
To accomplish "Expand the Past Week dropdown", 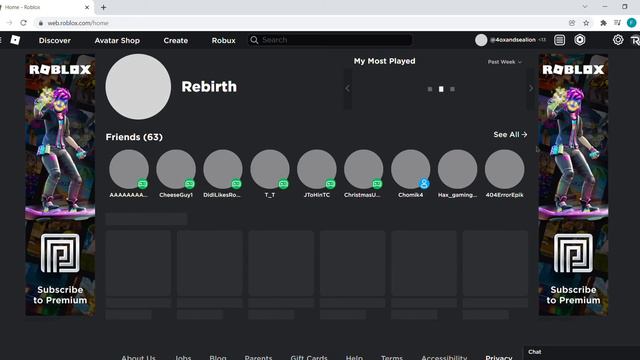I will tap(504, 62).
